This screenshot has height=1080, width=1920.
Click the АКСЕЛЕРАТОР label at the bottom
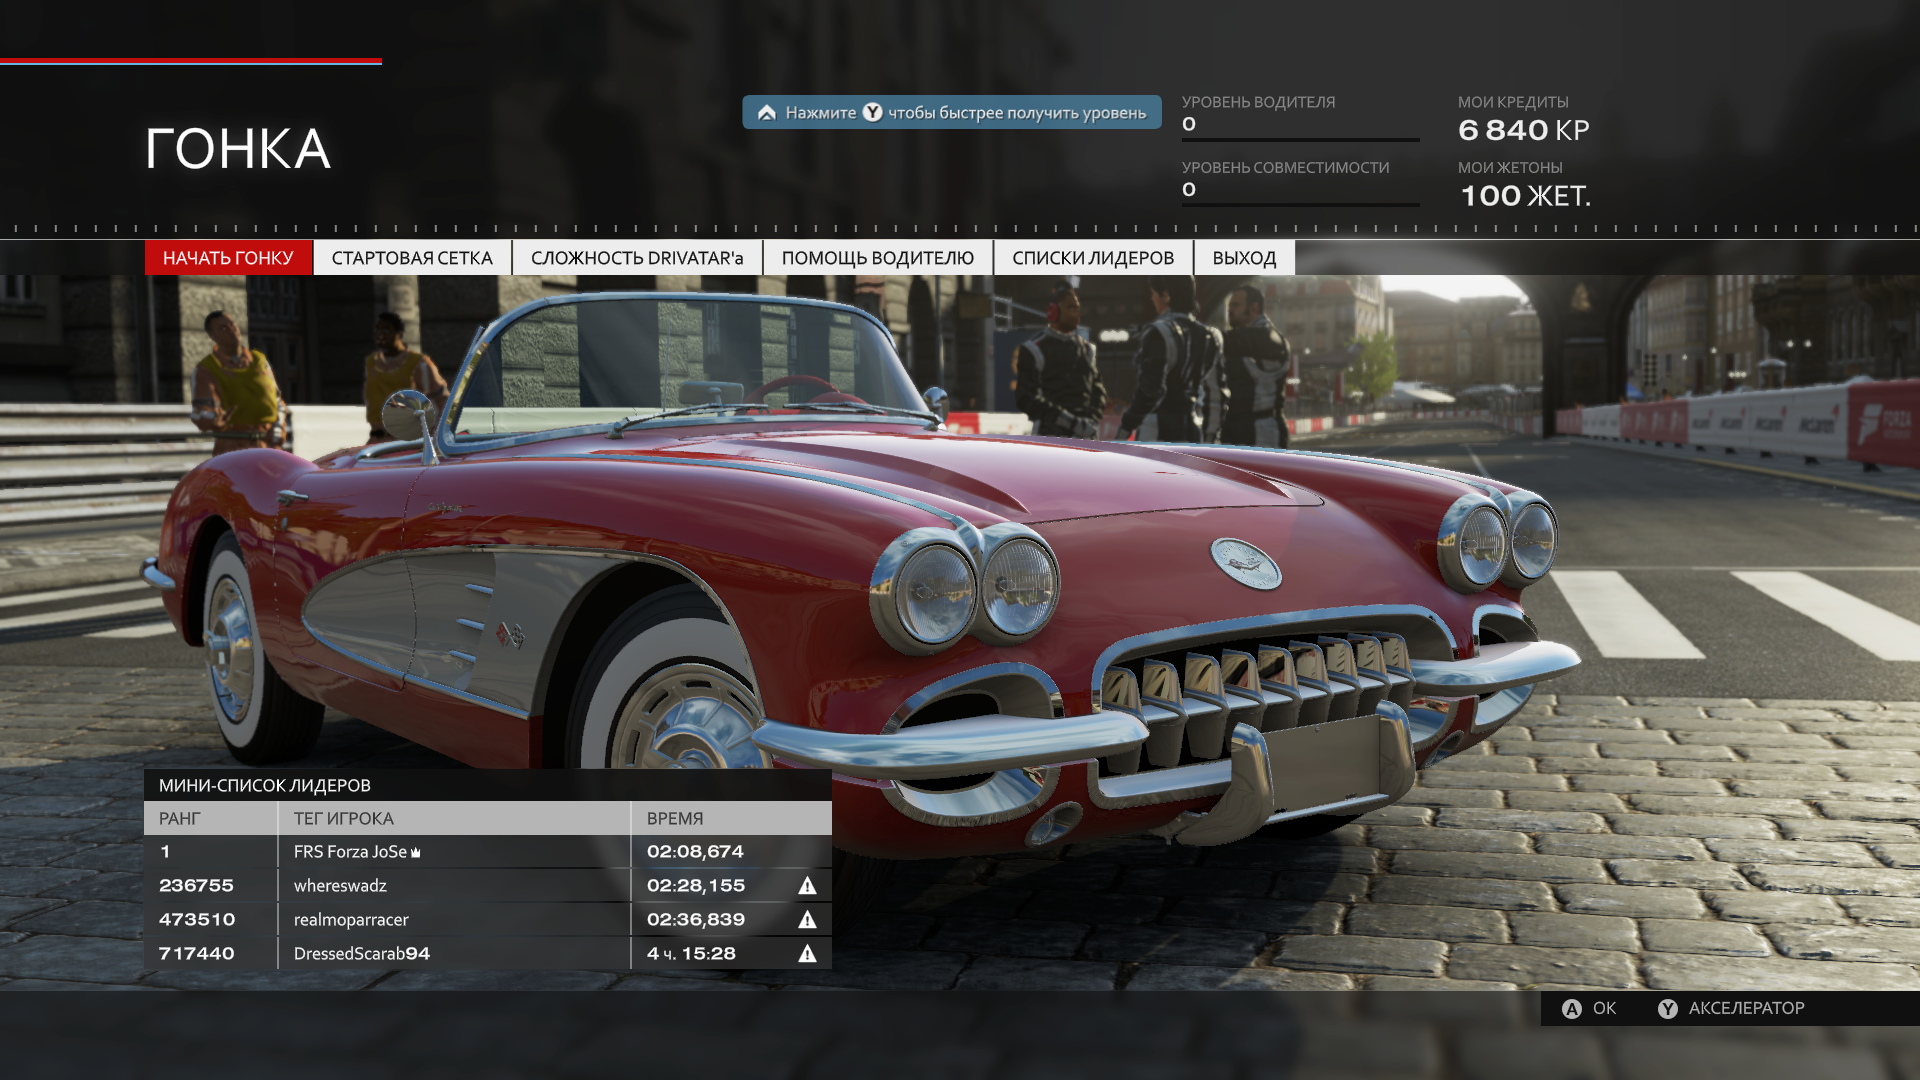(1746, 1008)
